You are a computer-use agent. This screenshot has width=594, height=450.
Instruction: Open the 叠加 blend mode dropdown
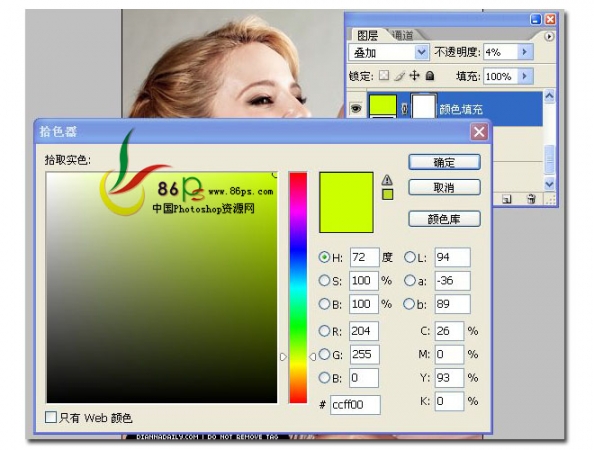point(389,52)
